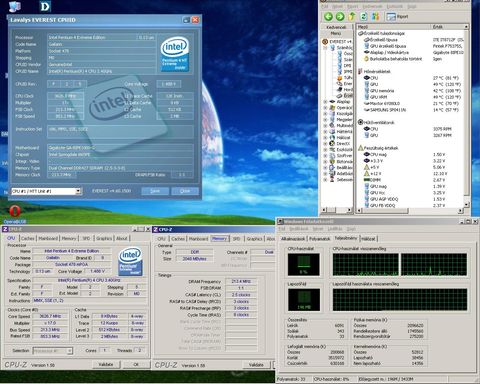Viewport: 480px width, 384px height.
Task: Open the Hálózat tab in Task Manager
Action: click(x=368, y=239)
